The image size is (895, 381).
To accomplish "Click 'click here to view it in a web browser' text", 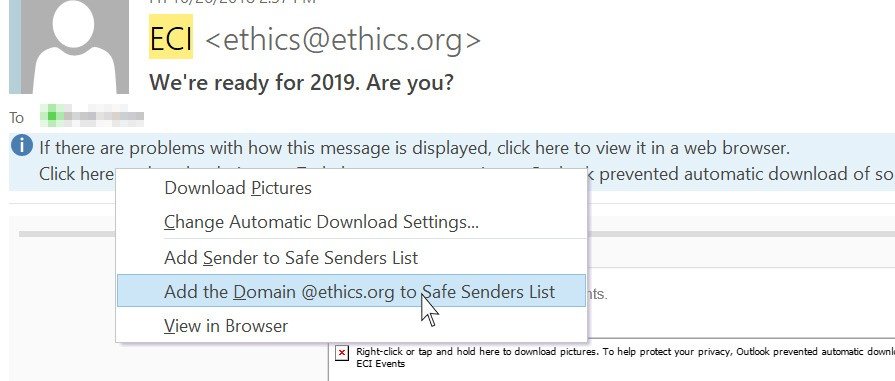I will pyautogui.click(x=643, y=148).
